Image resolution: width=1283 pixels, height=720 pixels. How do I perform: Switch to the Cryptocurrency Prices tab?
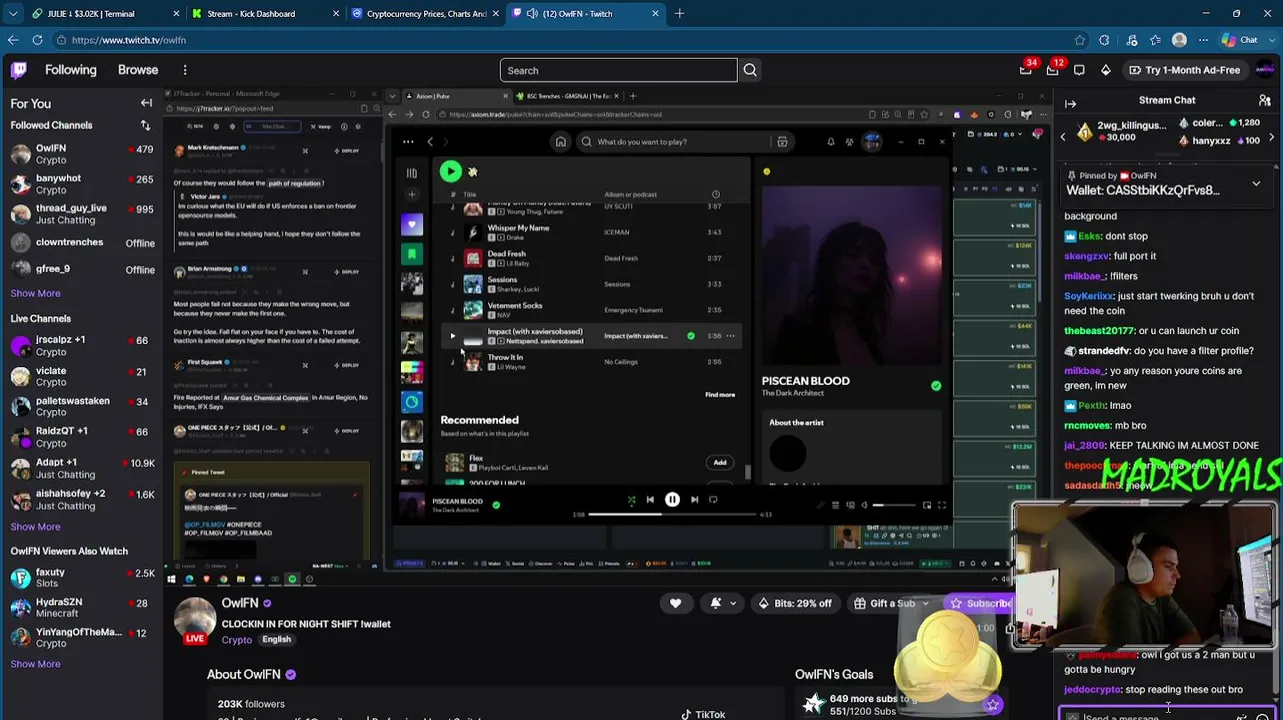pyautogui.click(x=425, y=14)
